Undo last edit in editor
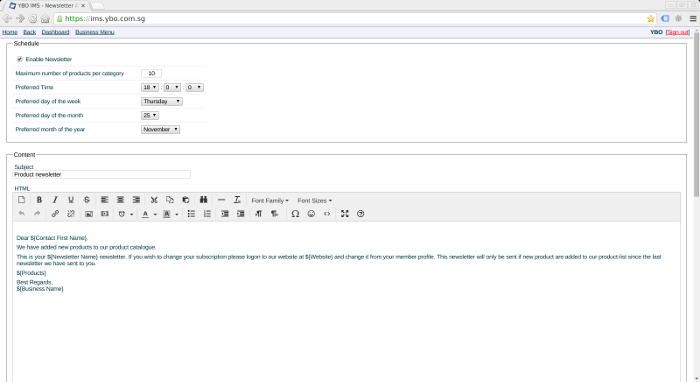The image size is (700, 382). pos(21,214)
